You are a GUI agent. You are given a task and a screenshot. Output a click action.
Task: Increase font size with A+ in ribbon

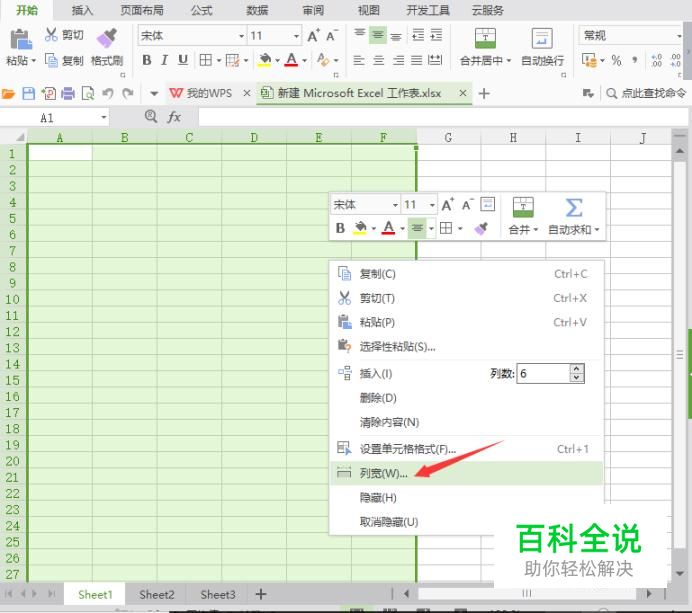pyautogui.click(x=313, y=35)
